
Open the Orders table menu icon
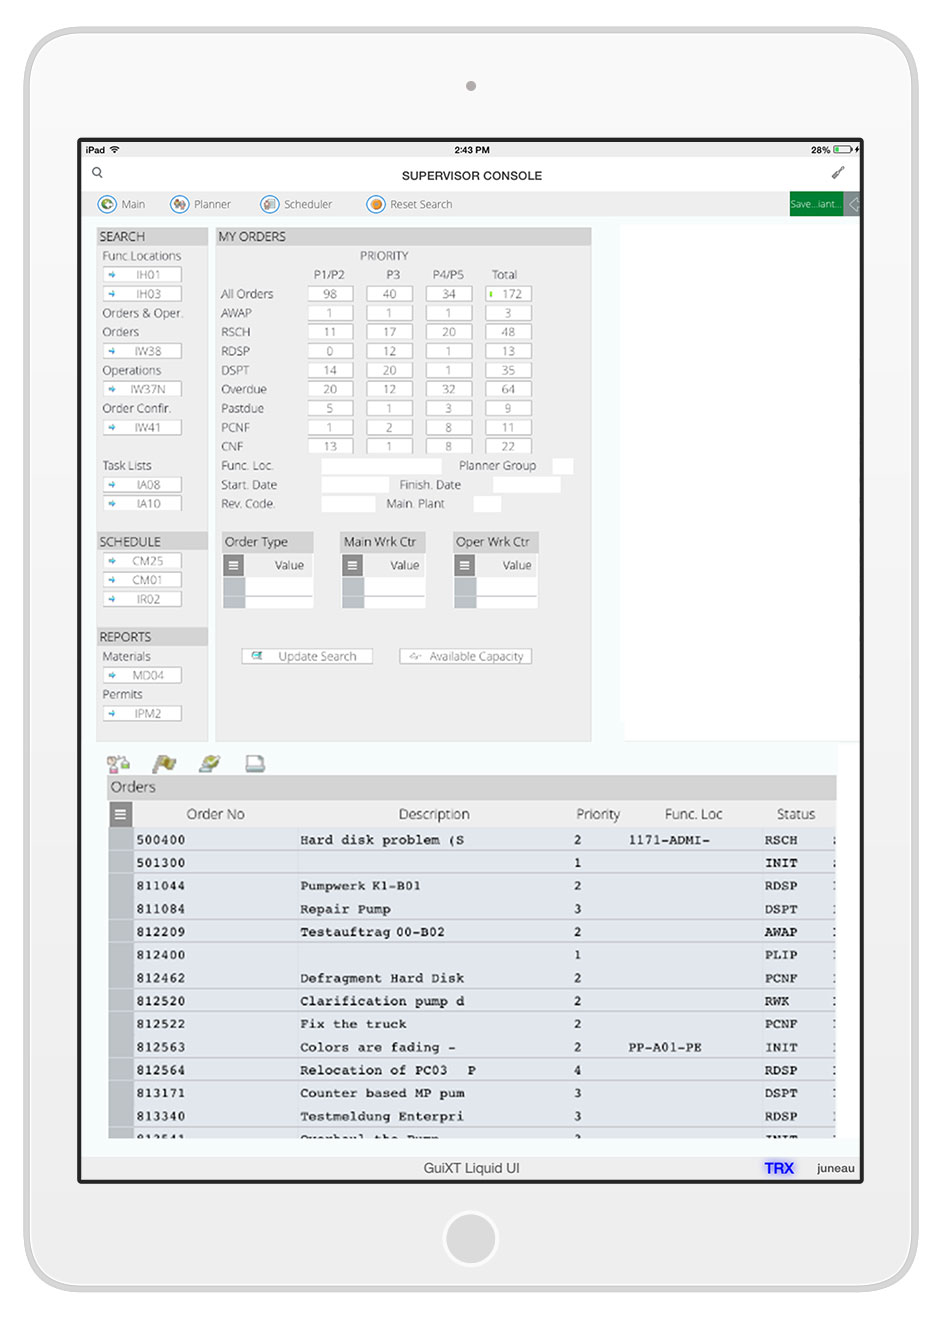(120, 814)
